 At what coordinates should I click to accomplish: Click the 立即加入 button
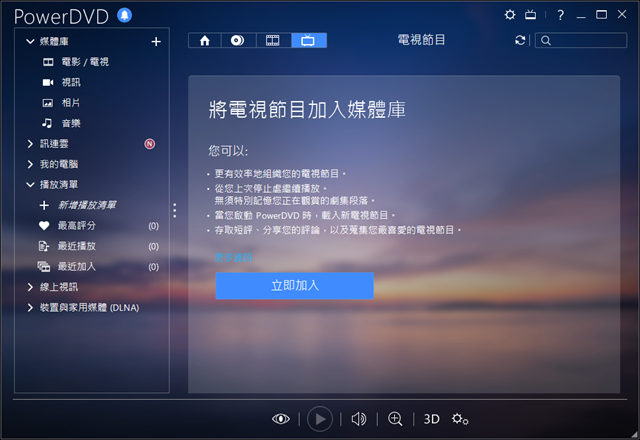[294, 286]
